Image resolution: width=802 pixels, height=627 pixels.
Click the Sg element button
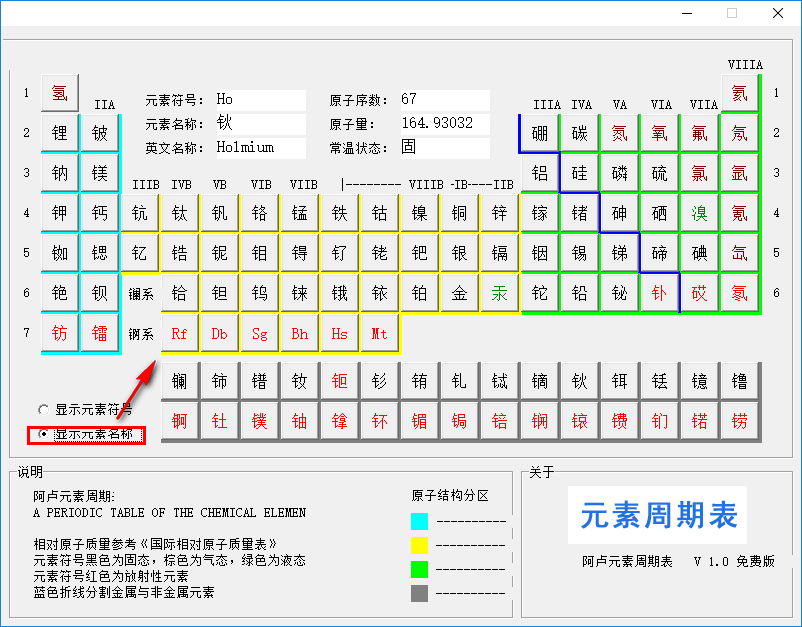(x=260, y=333)
